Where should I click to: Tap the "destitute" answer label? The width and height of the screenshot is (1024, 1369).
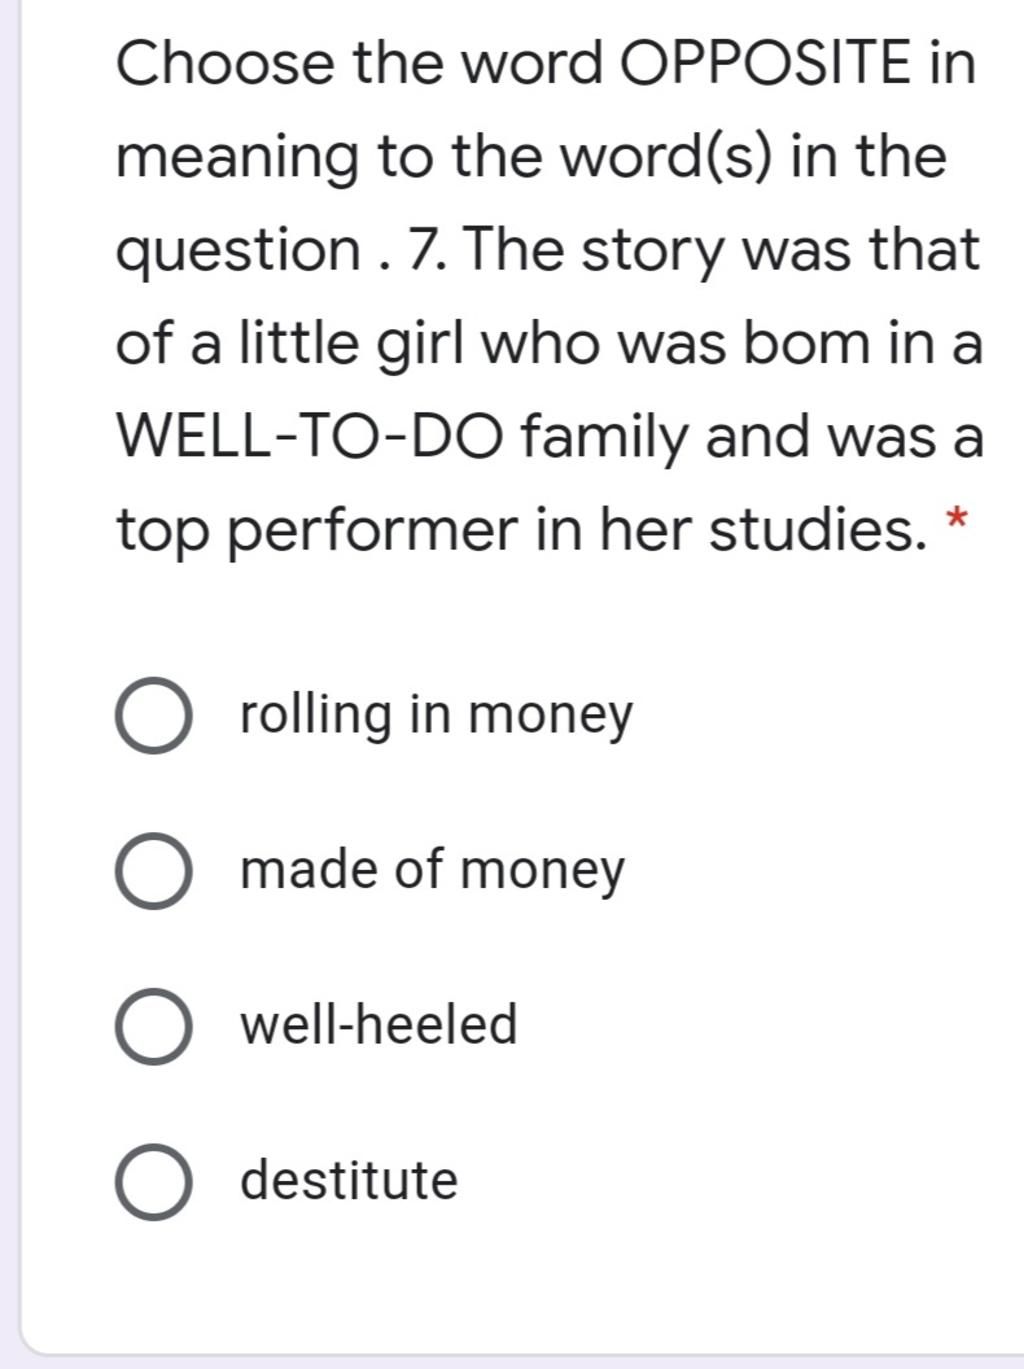point(349,1180)
